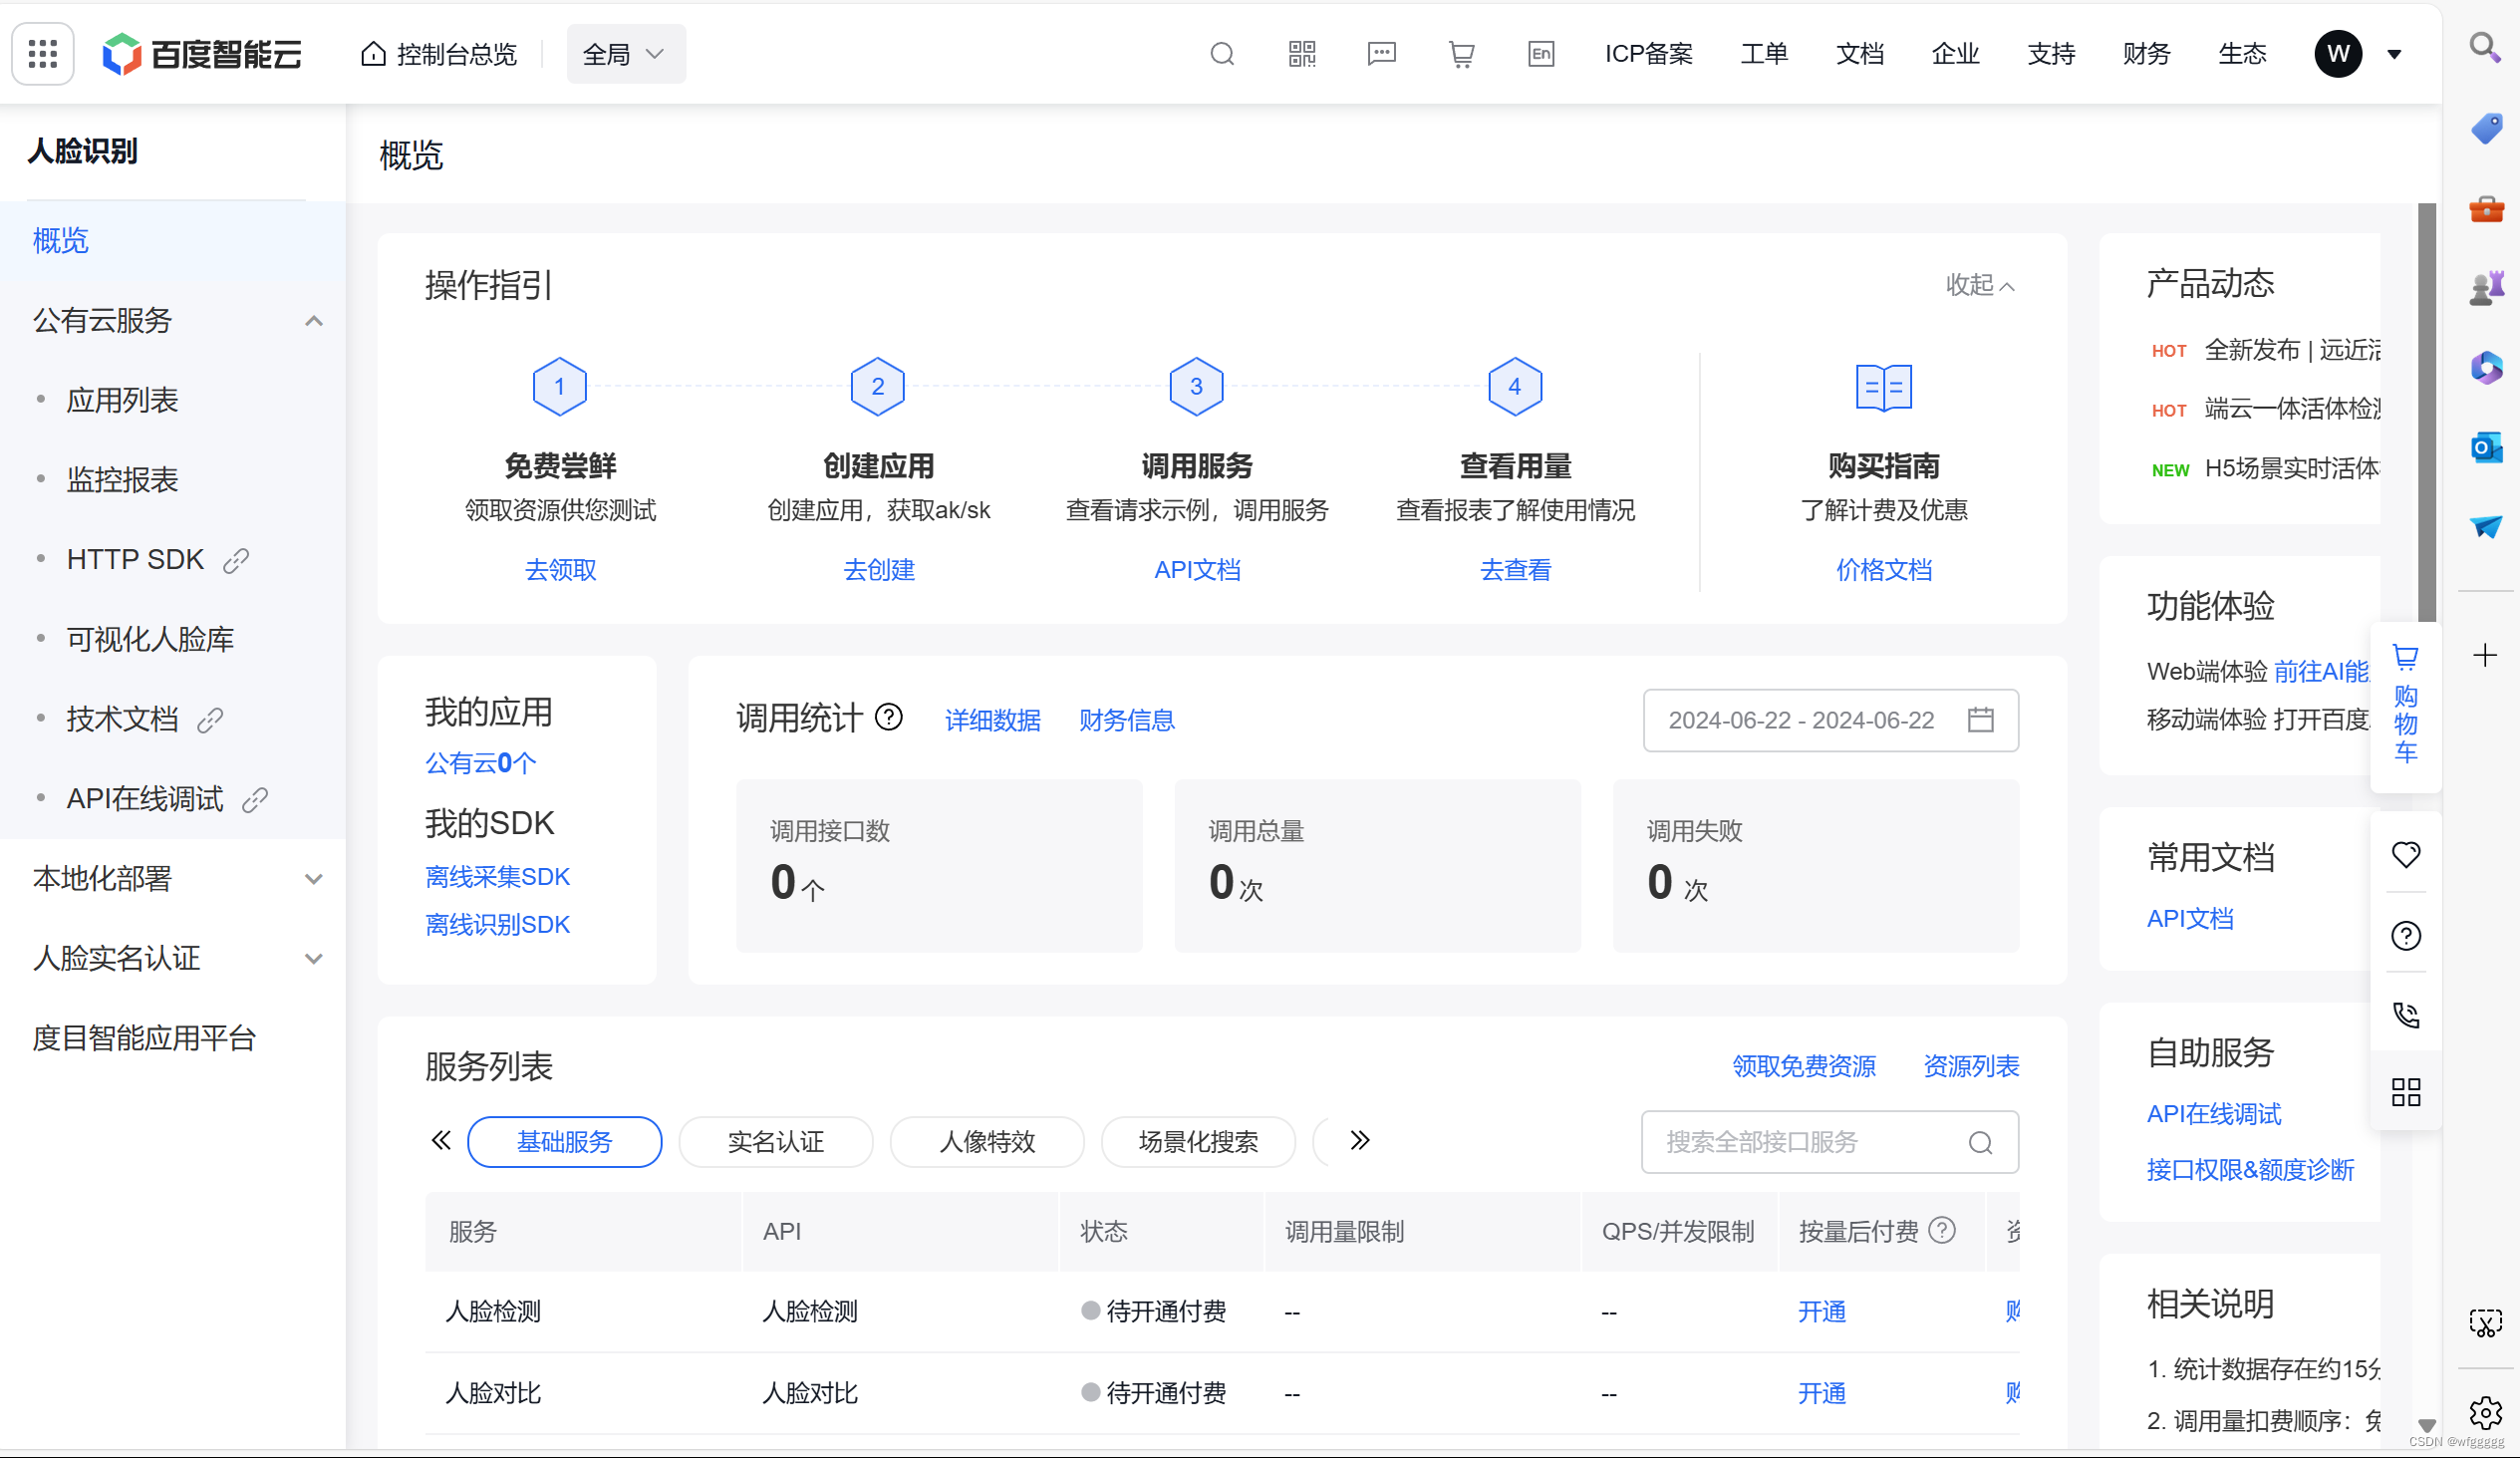Screen dimensions: 2520x1458
Task: Open the date range calendar icon
Action: [x=1980, y=720]
